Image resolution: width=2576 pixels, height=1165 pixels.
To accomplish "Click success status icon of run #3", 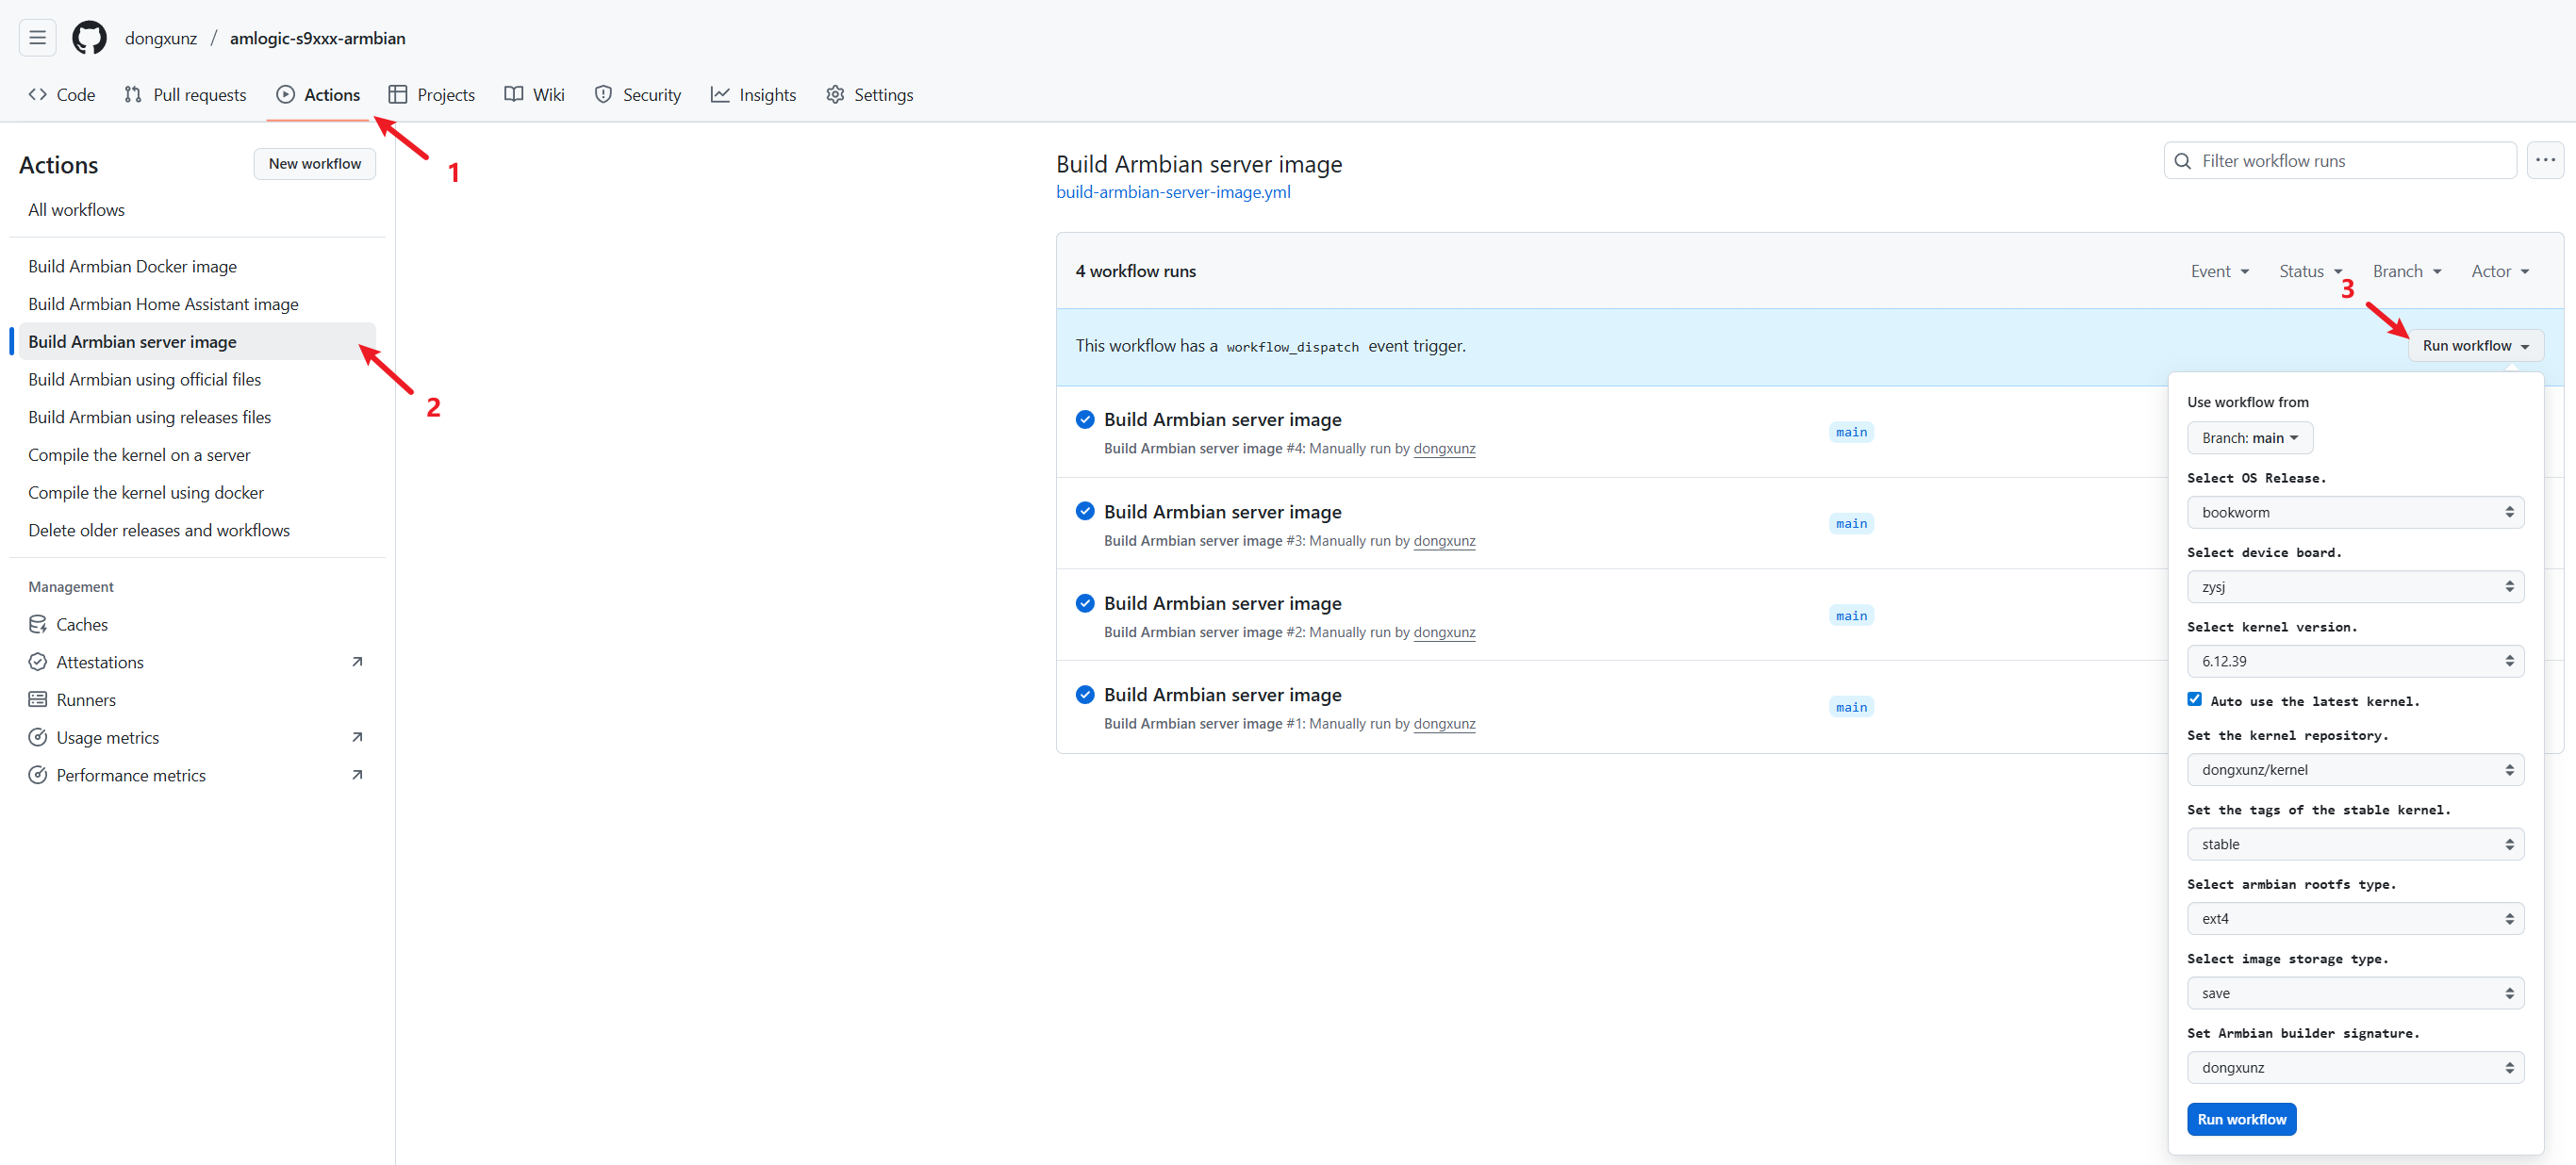I will (1085, 511).
